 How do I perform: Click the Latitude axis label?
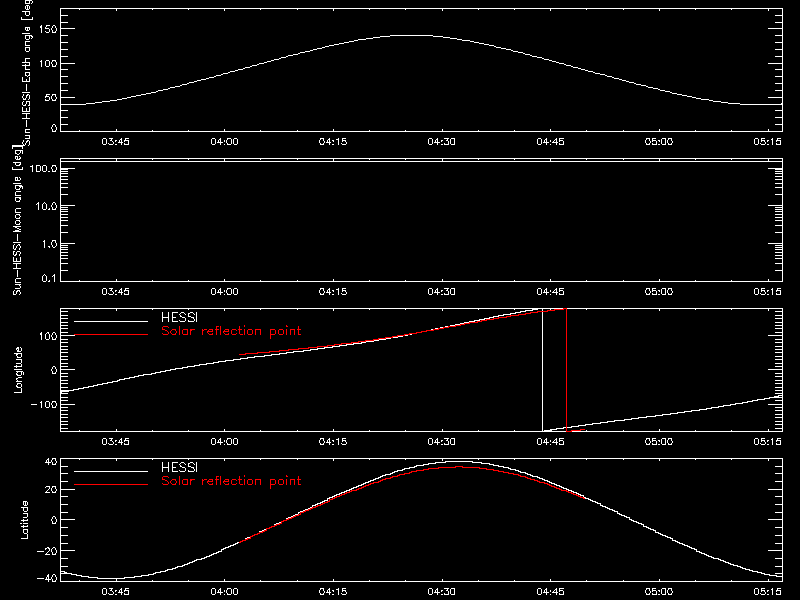coord(24,520)
